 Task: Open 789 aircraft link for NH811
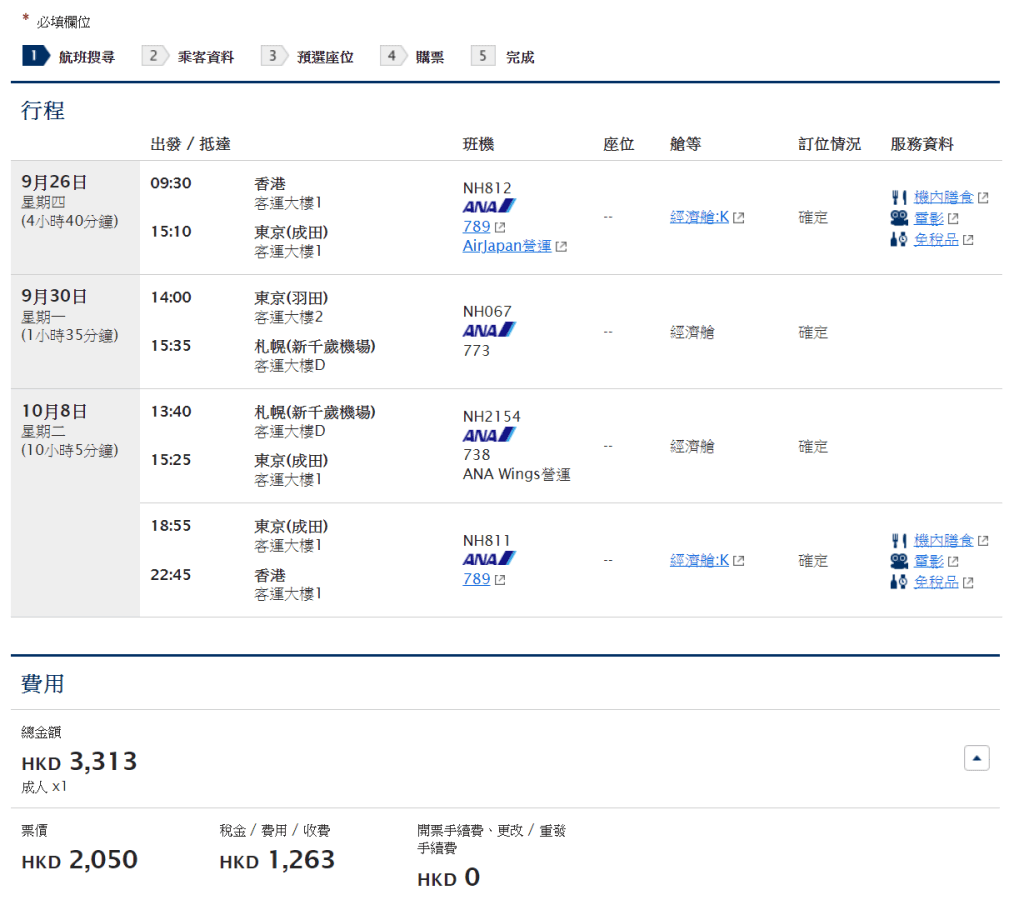point(477,579)
